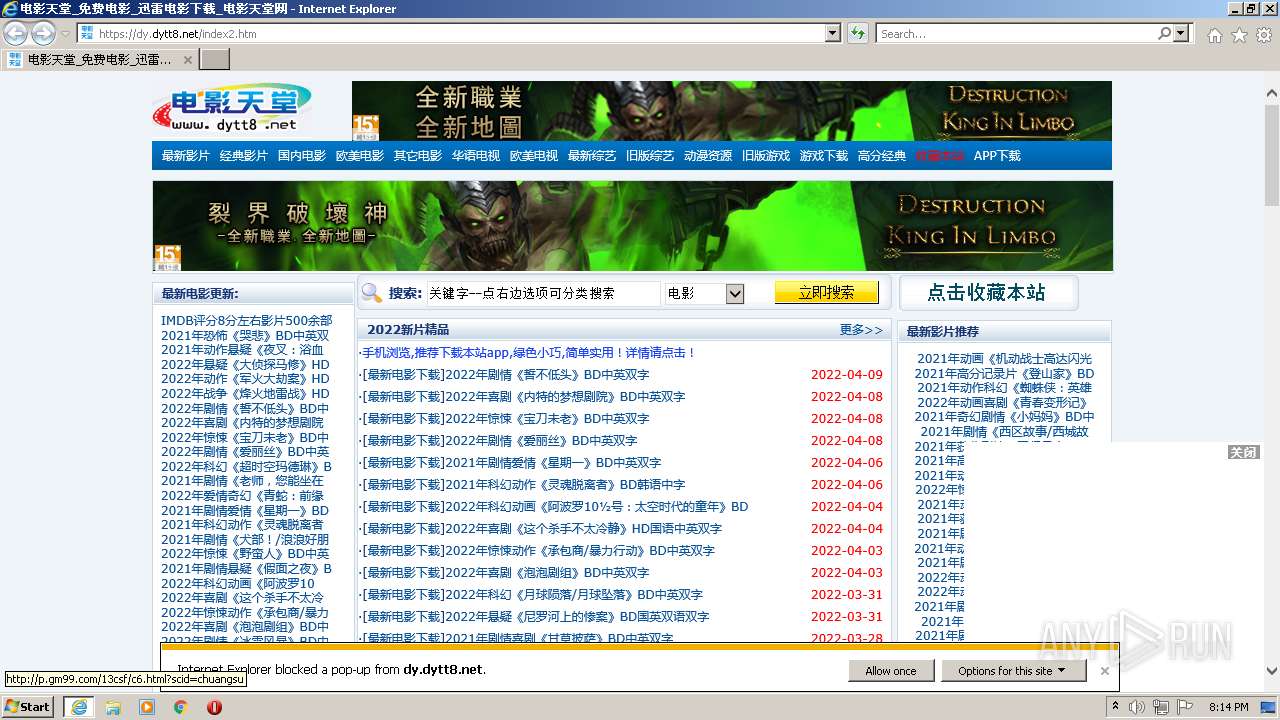
Task: Open a new blank tab
Action: (x=215, y=59)
